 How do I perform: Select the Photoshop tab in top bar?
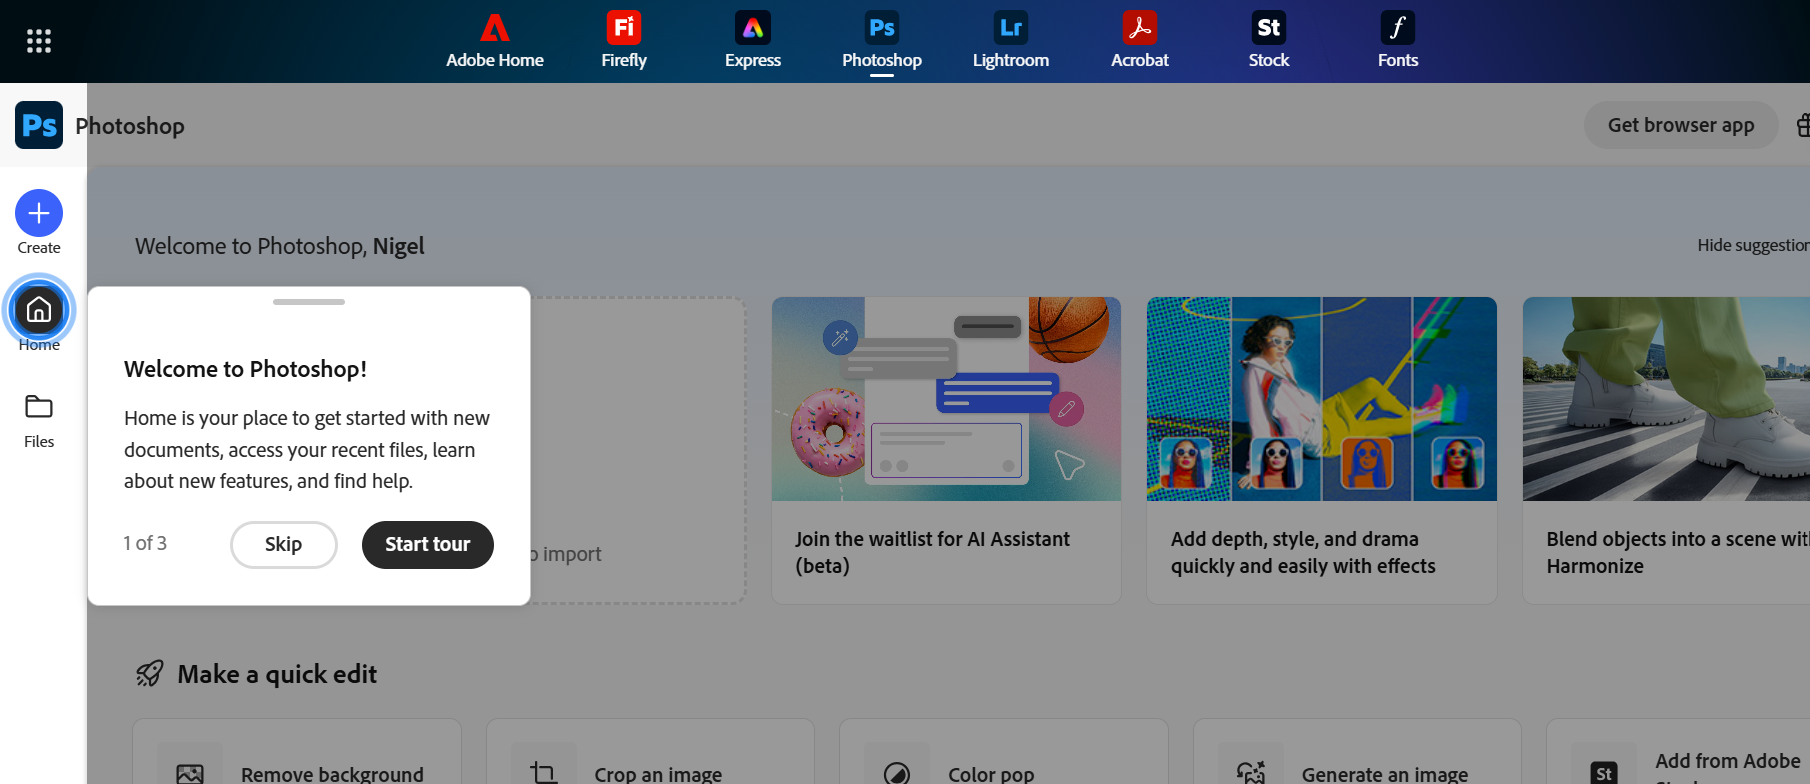881,41
